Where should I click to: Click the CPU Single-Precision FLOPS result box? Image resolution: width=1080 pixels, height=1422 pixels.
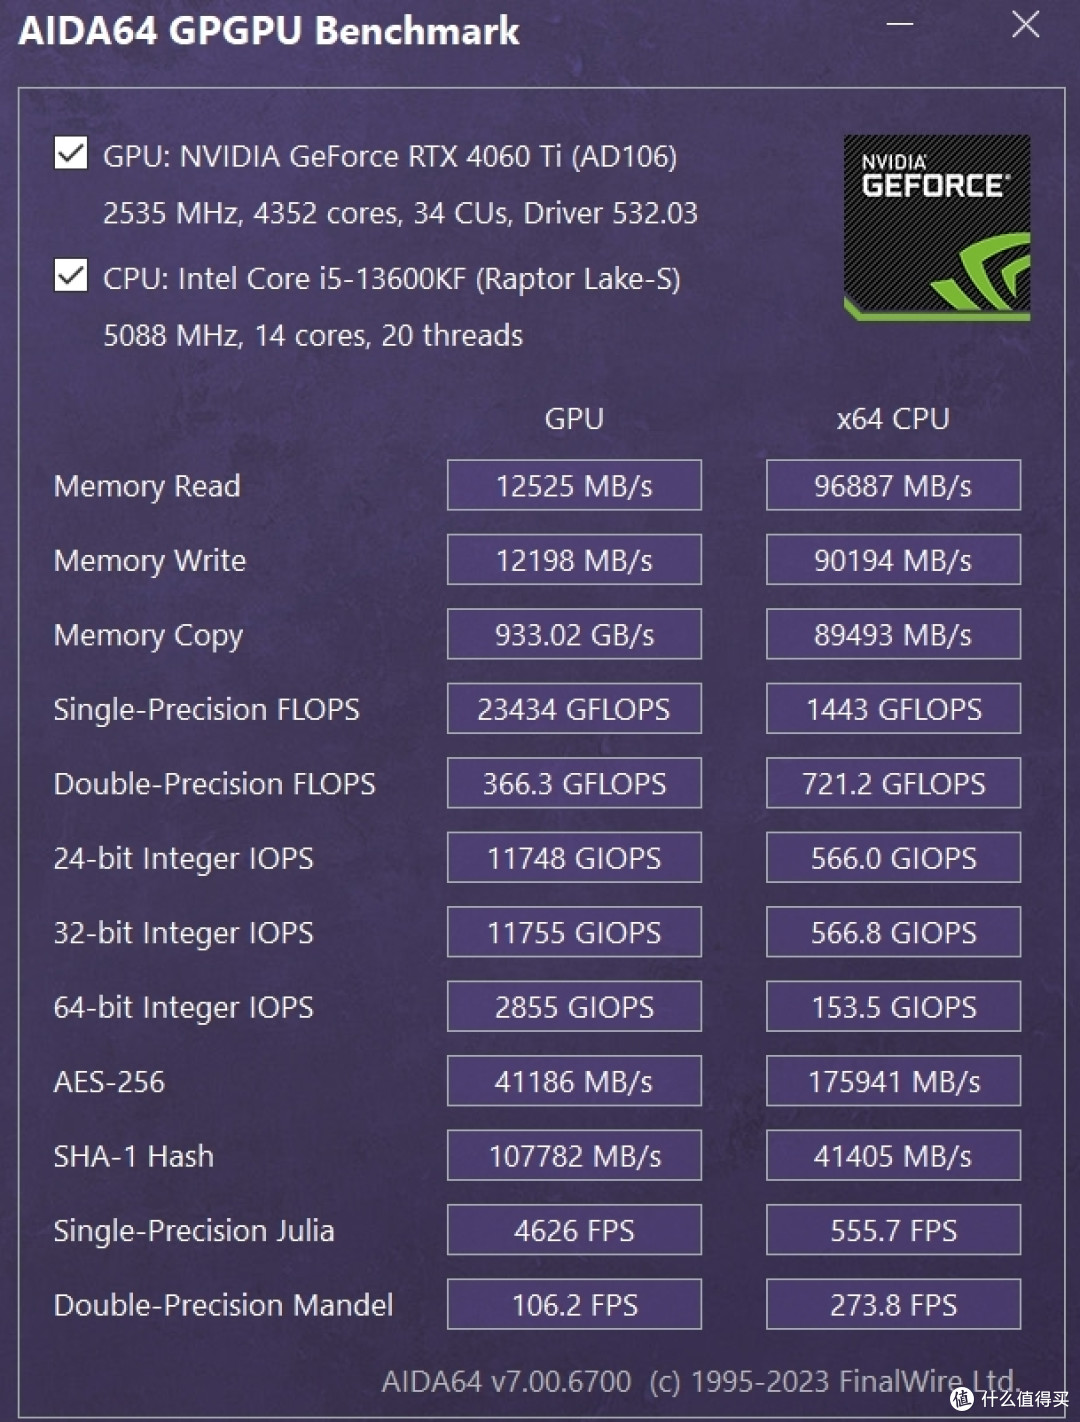point(892,709)
